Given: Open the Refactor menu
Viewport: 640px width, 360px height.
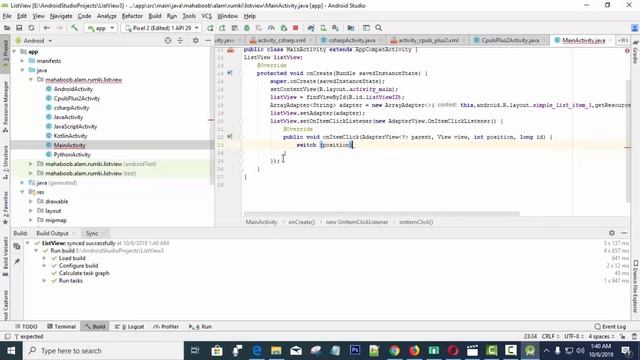Looking at the screenshot, I should [132, 16].
